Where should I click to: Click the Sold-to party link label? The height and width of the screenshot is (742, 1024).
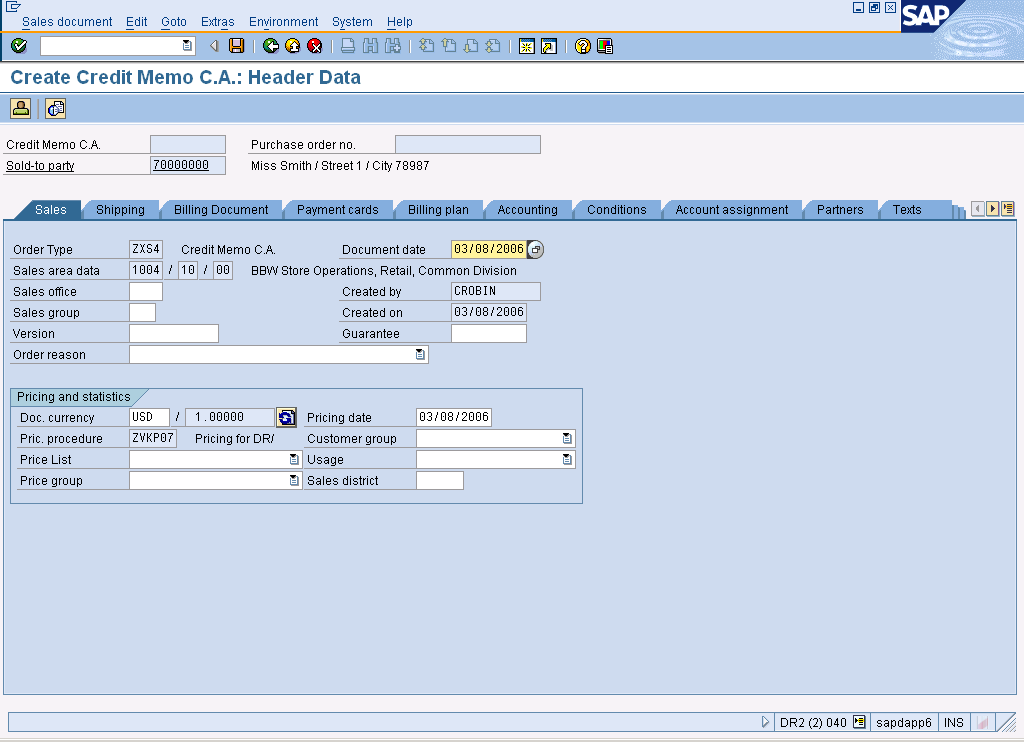point(40,165)
